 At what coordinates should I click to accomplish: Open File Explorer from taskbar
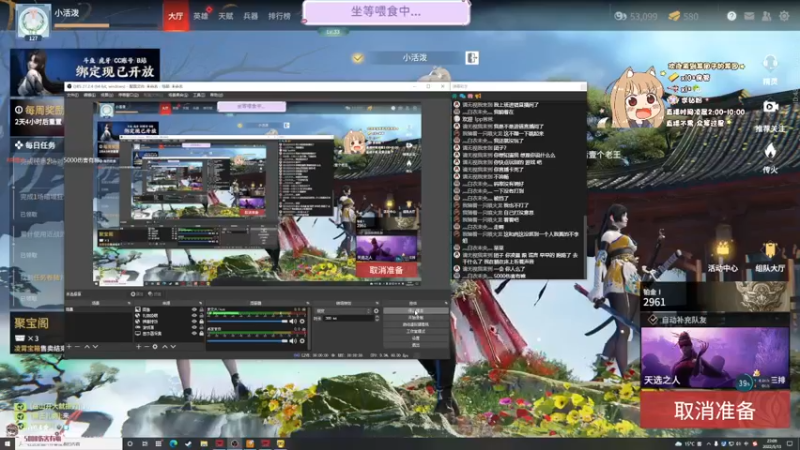click(204, 444)
